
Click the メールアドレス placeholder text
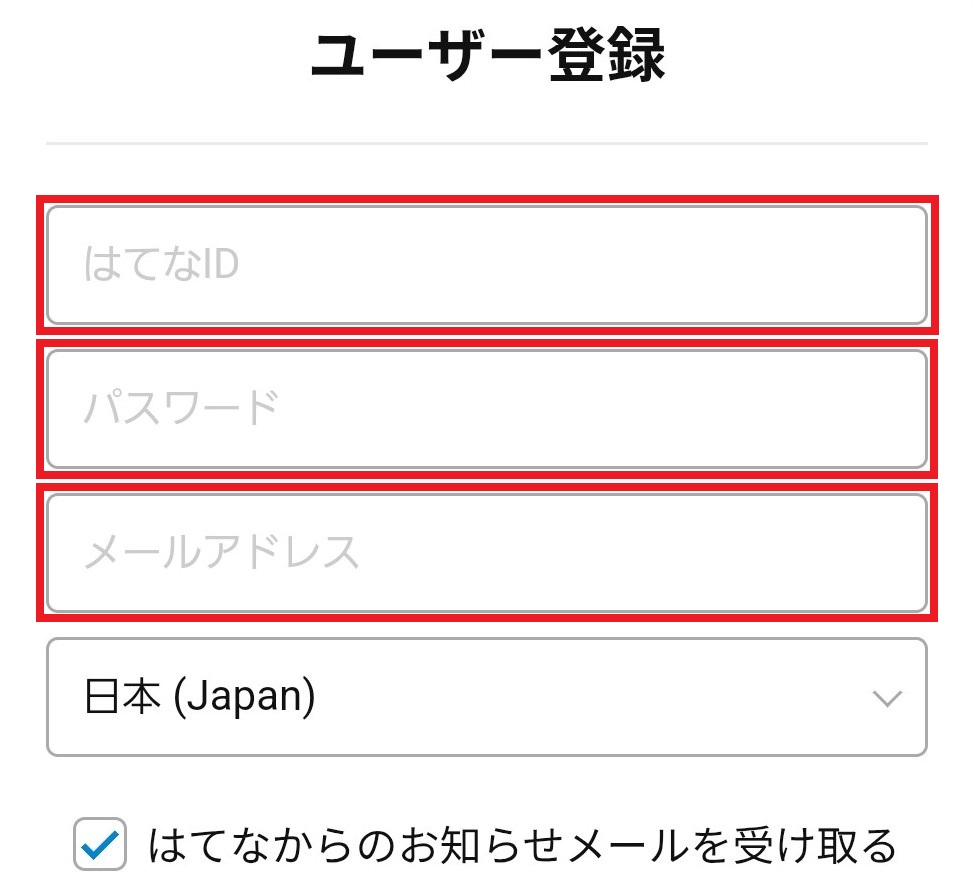tap(220, 553)
